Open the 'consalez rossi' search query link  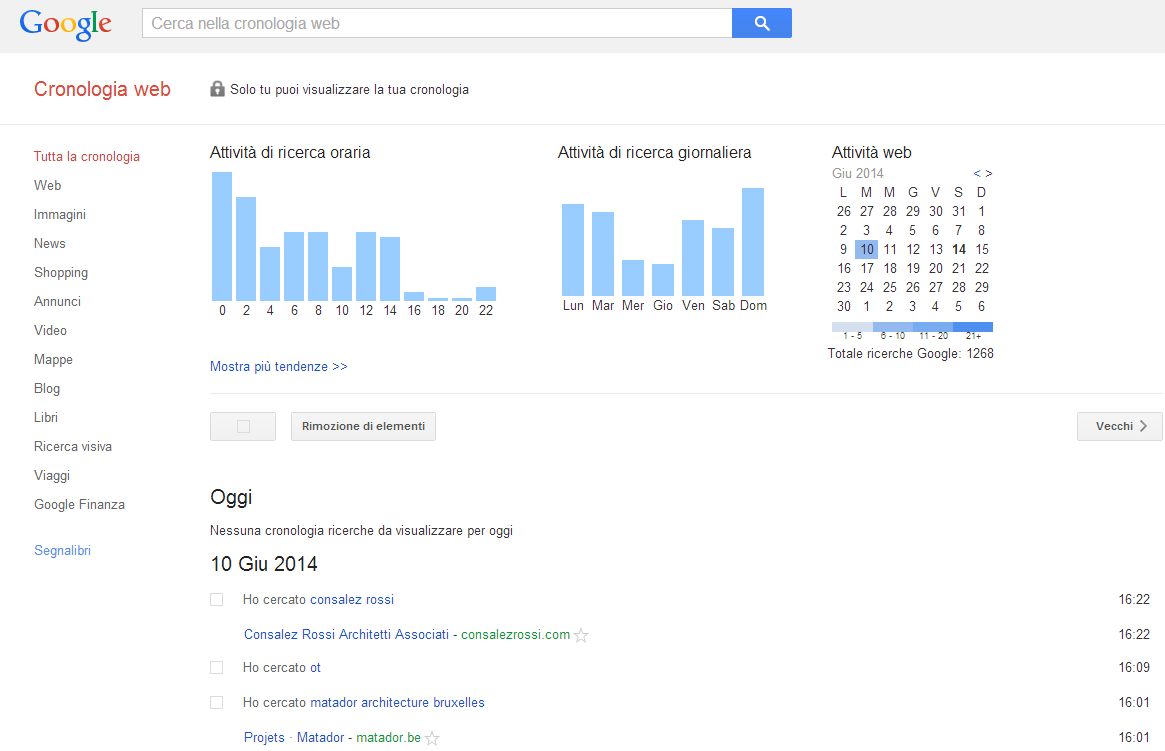(x=351, y=599)
